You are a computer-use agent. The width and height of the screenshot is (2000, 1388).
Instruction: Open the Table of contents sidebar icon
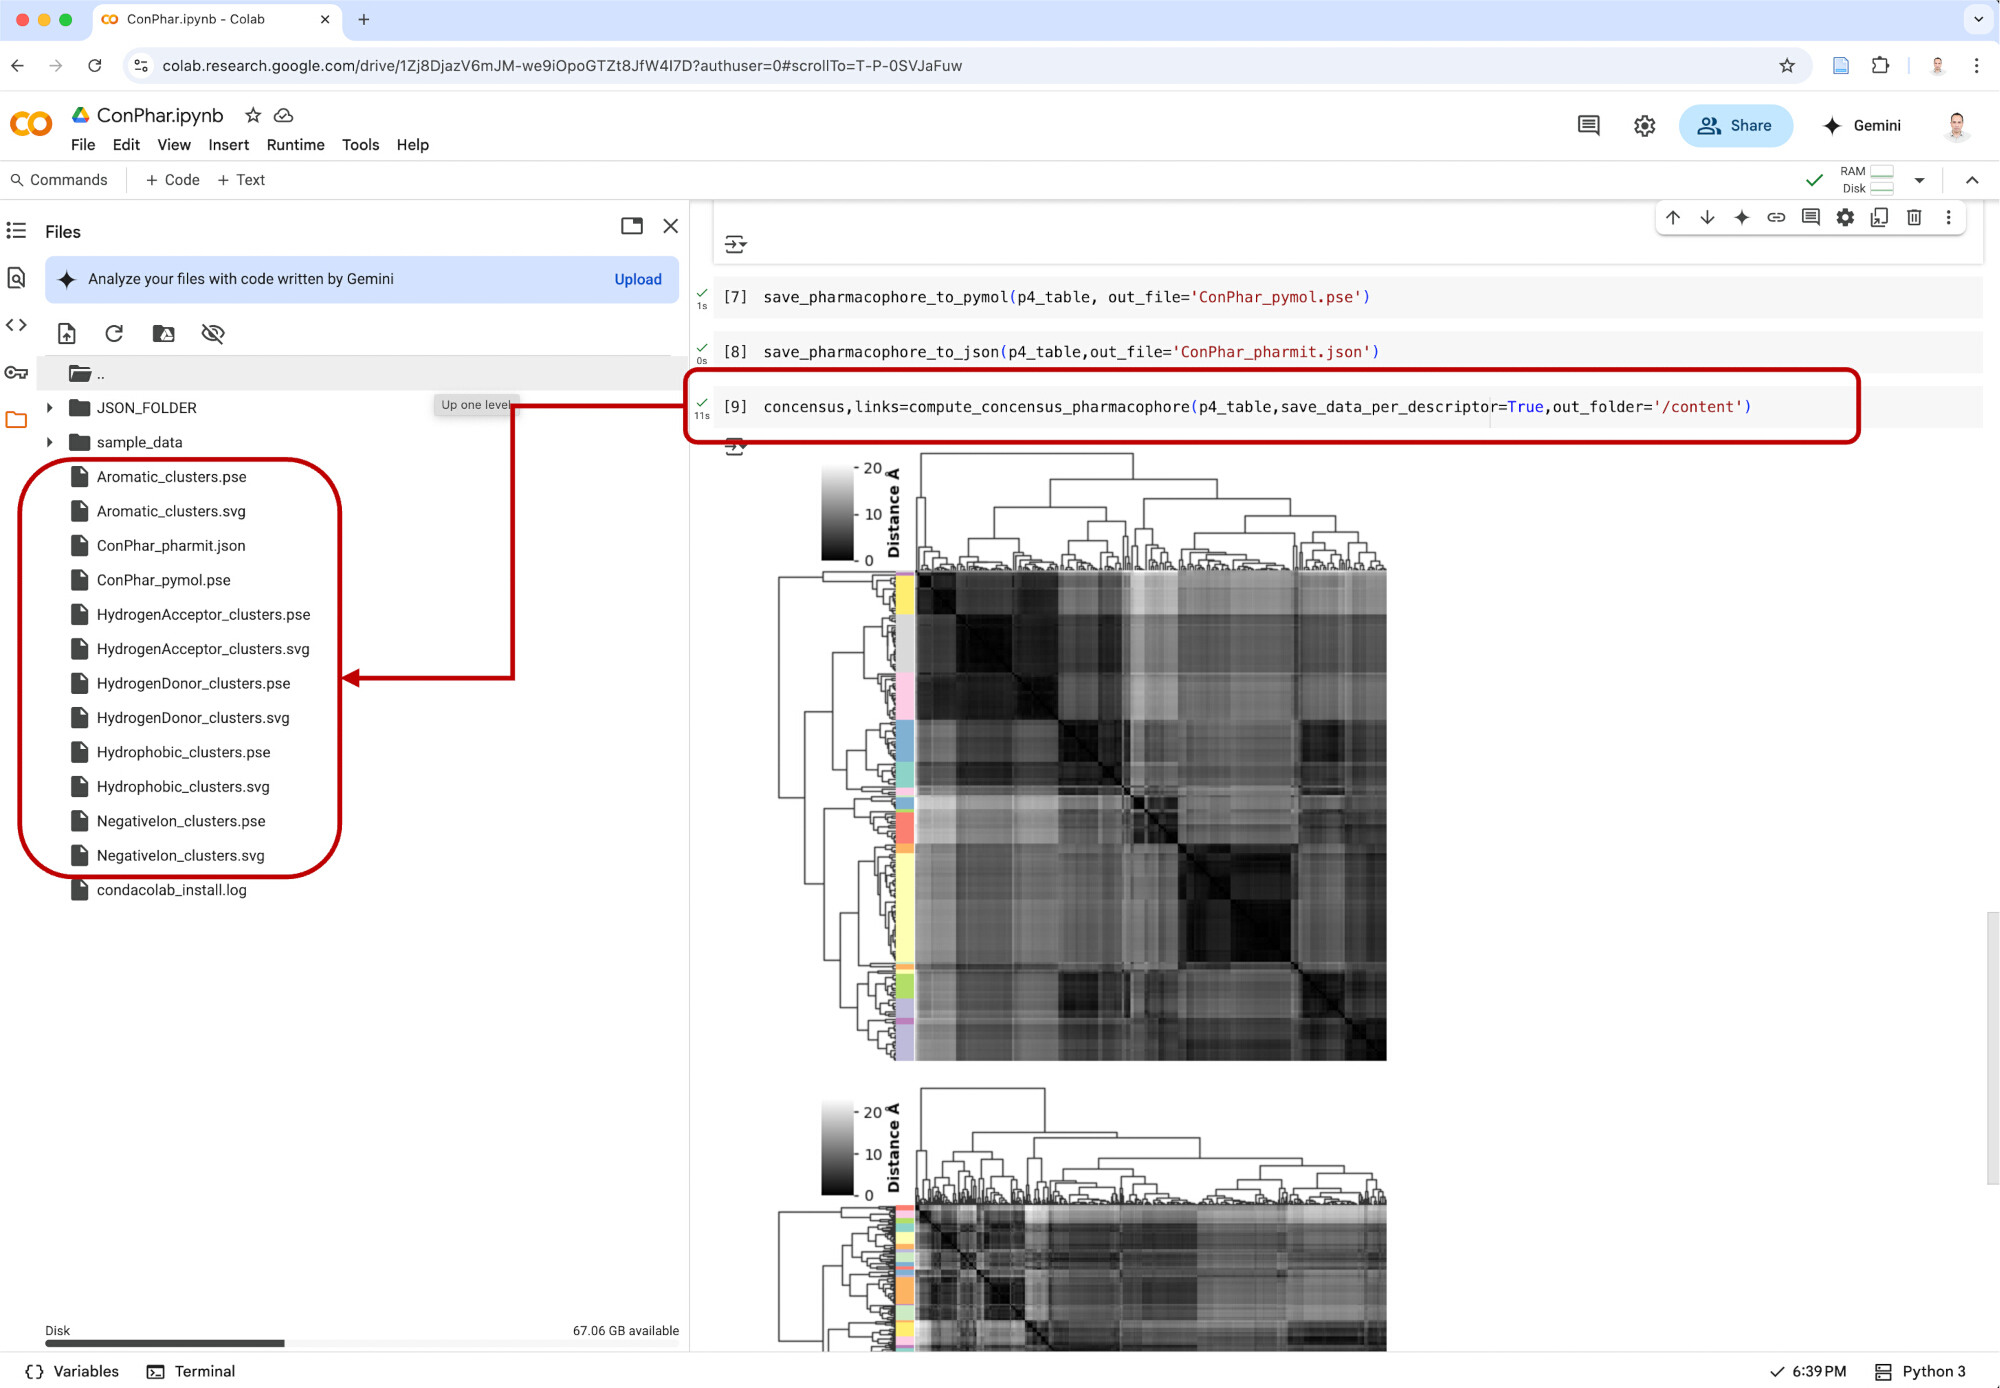16,231
